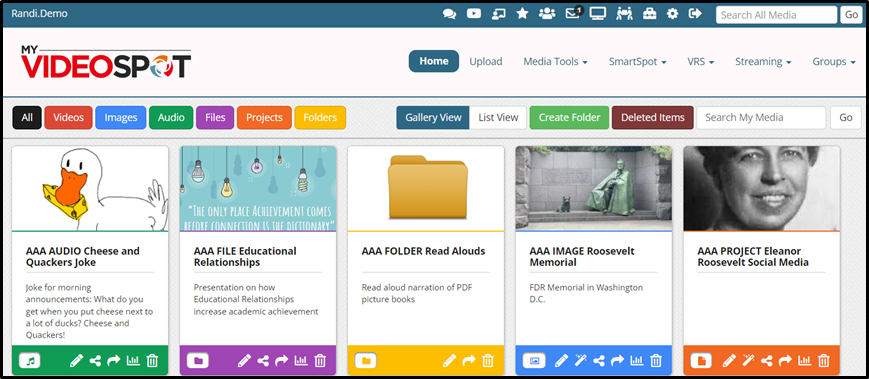Open the mail icon with notification badge
This screenshot has width=869, height=379.
click(574, 13)
